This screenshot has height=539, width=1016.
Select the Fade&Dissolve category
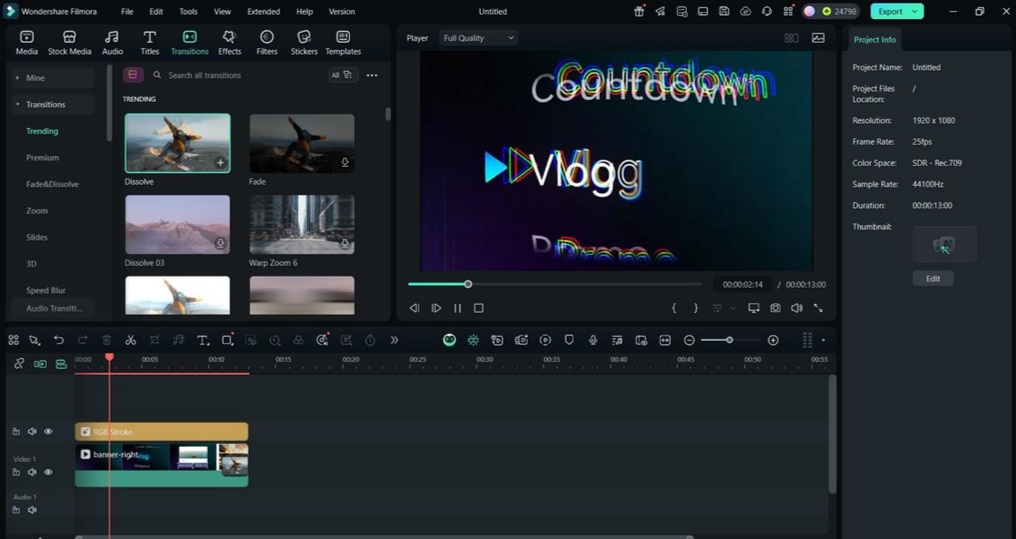(x=52, y=184)
